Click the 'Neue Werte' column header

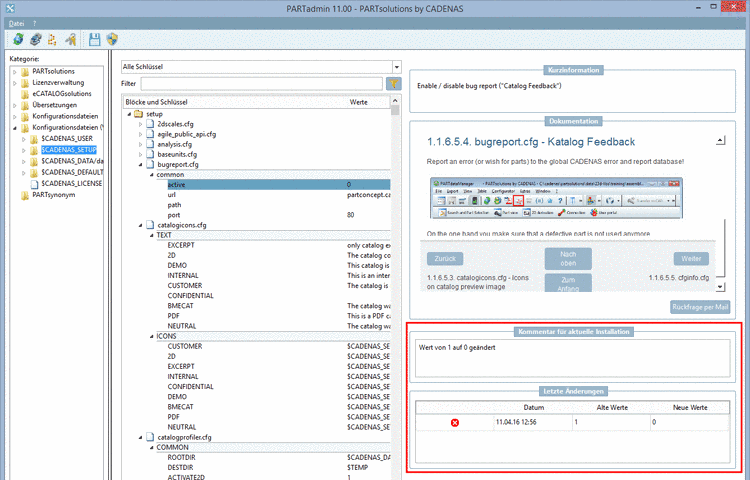click(690, 407)
